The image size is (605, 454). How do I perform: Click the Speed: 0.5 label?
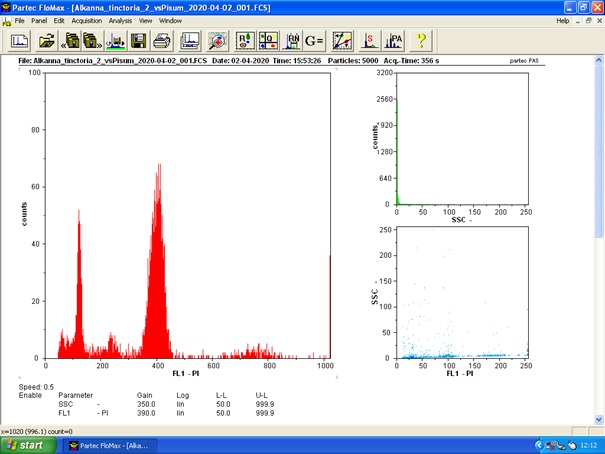[x=36, y=387]
